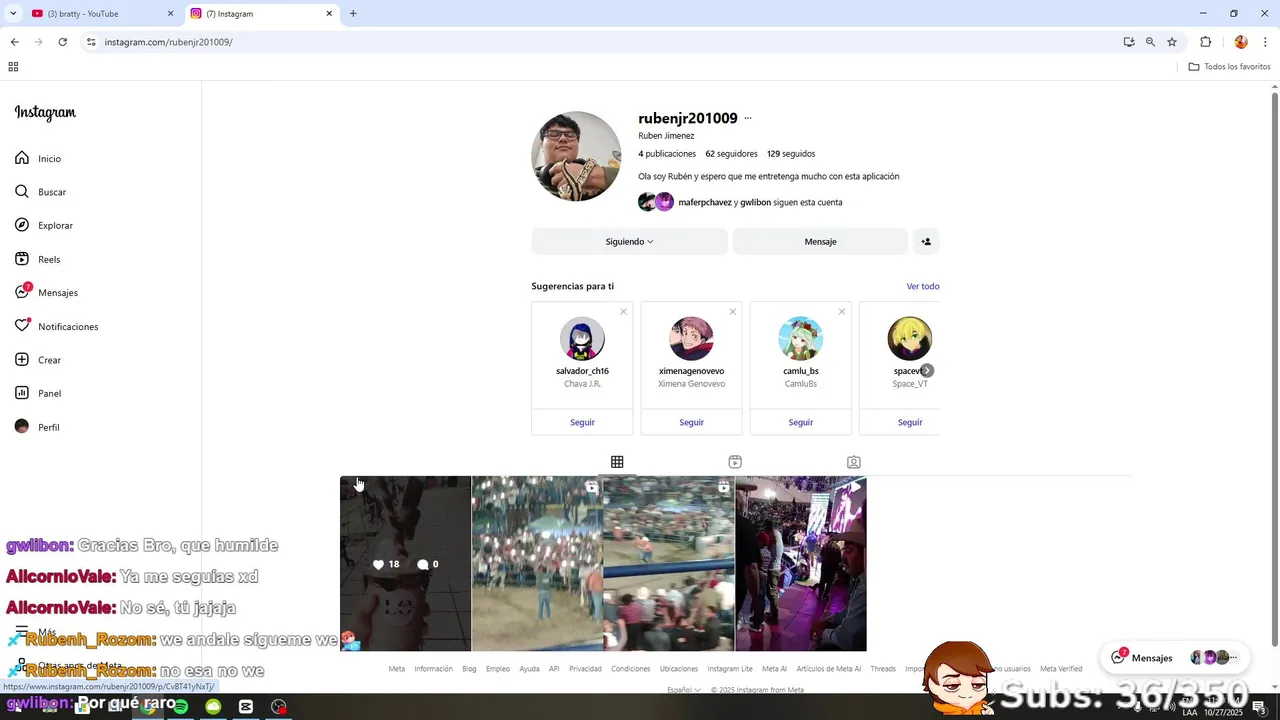Open the Chrome three-dot menu

tap(1265, 42)
